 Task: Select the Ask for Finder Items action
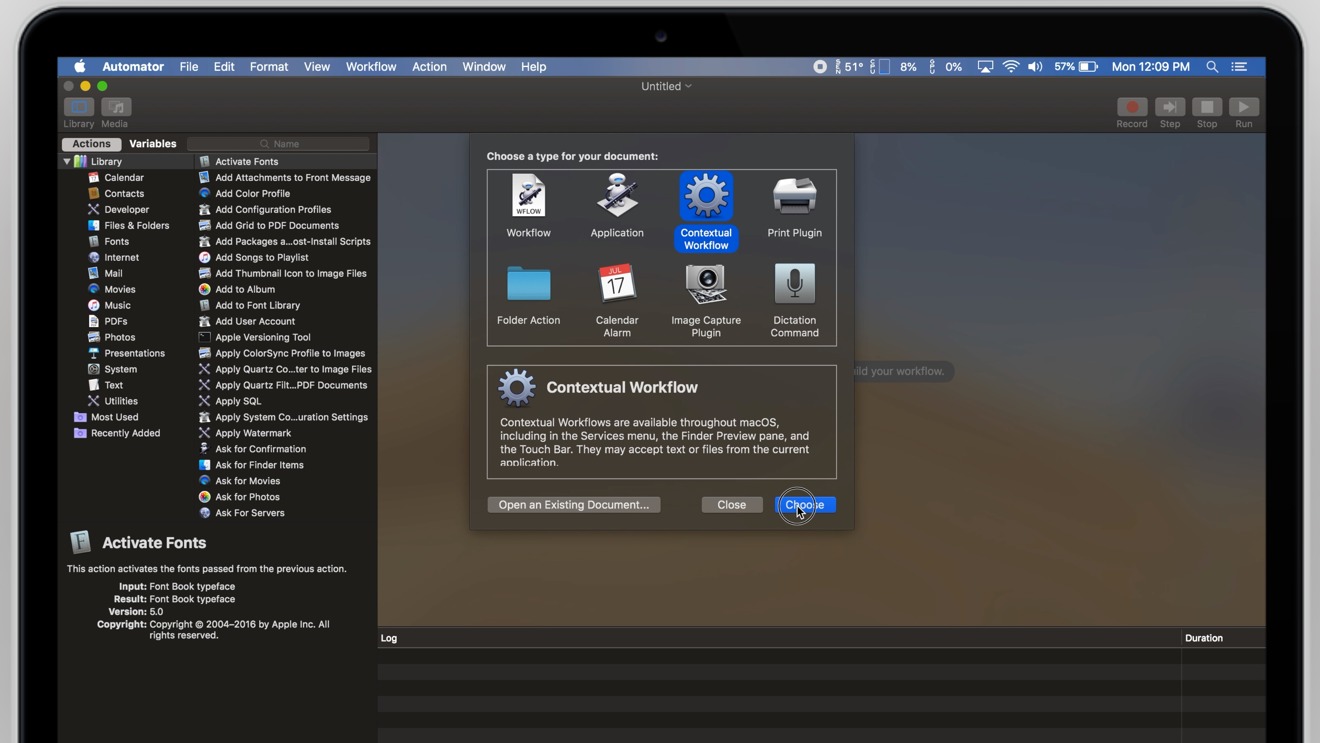point(260,465)
